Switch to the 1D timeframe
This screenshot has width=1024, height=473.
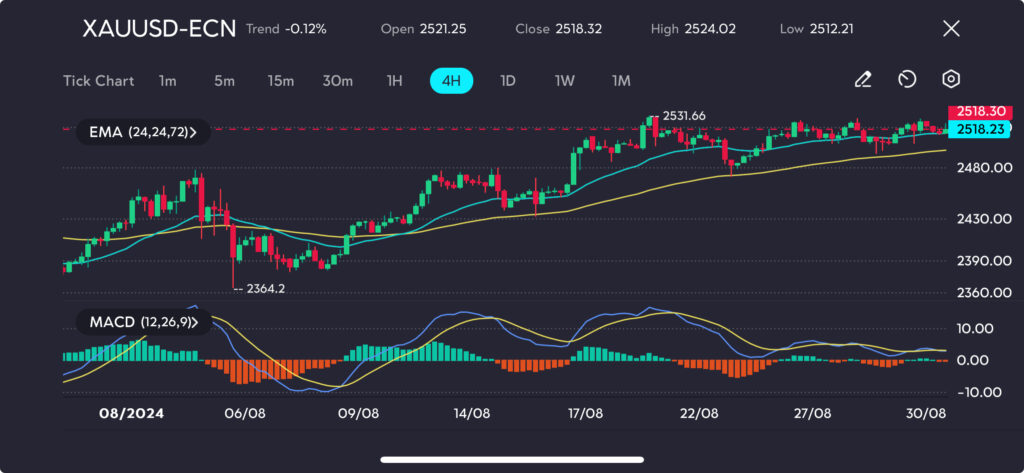pos(507,81)
